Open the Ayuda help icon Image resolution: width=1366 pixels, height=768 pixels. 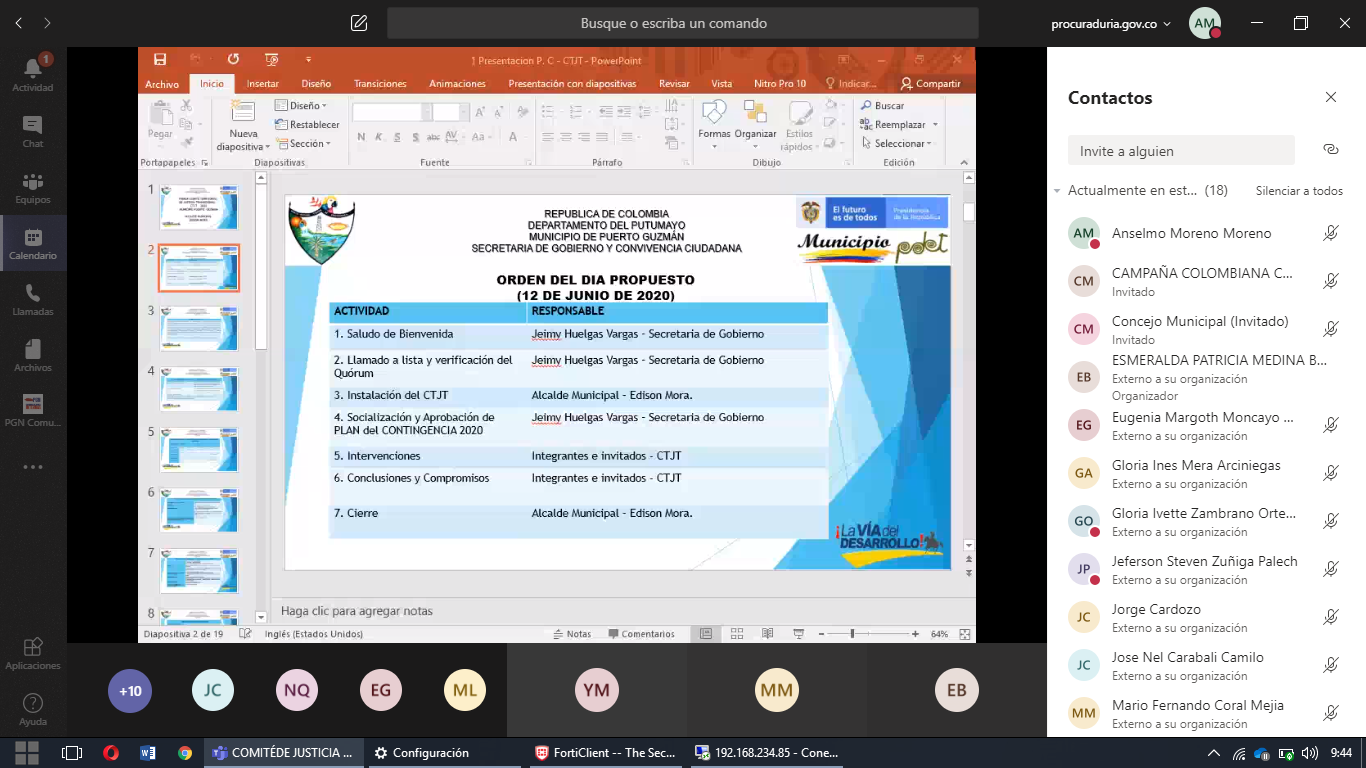33,708
